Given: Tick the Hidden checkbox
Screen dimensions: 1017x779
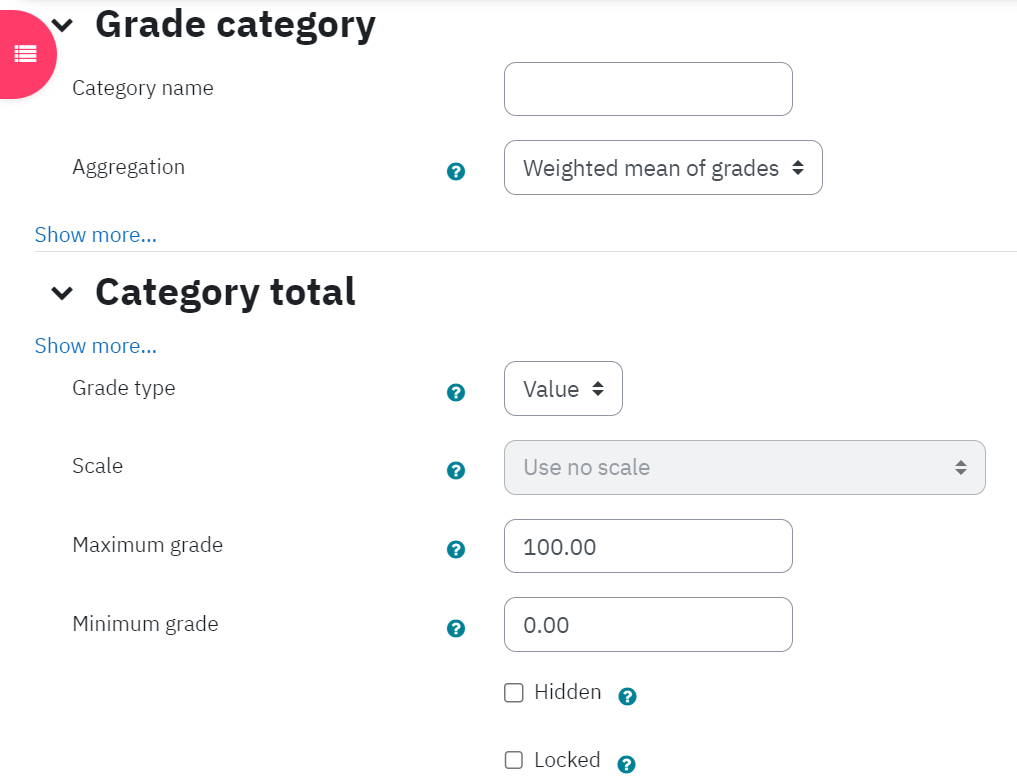Looking at the screenshot, I should (514, 693).
